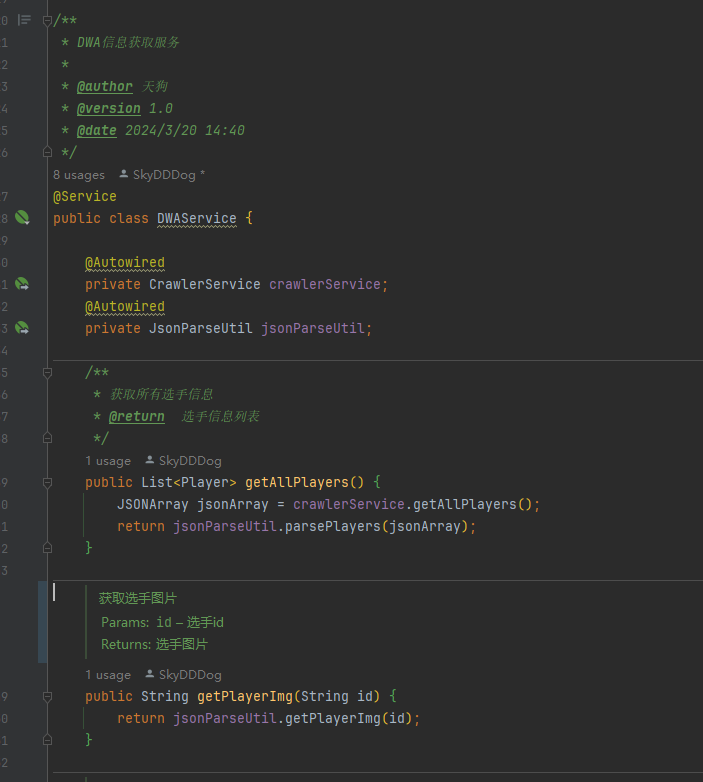Click the getPlayerImg method declaration name
The width and height of the screenshot is (703, 782).
pos(245,696)
